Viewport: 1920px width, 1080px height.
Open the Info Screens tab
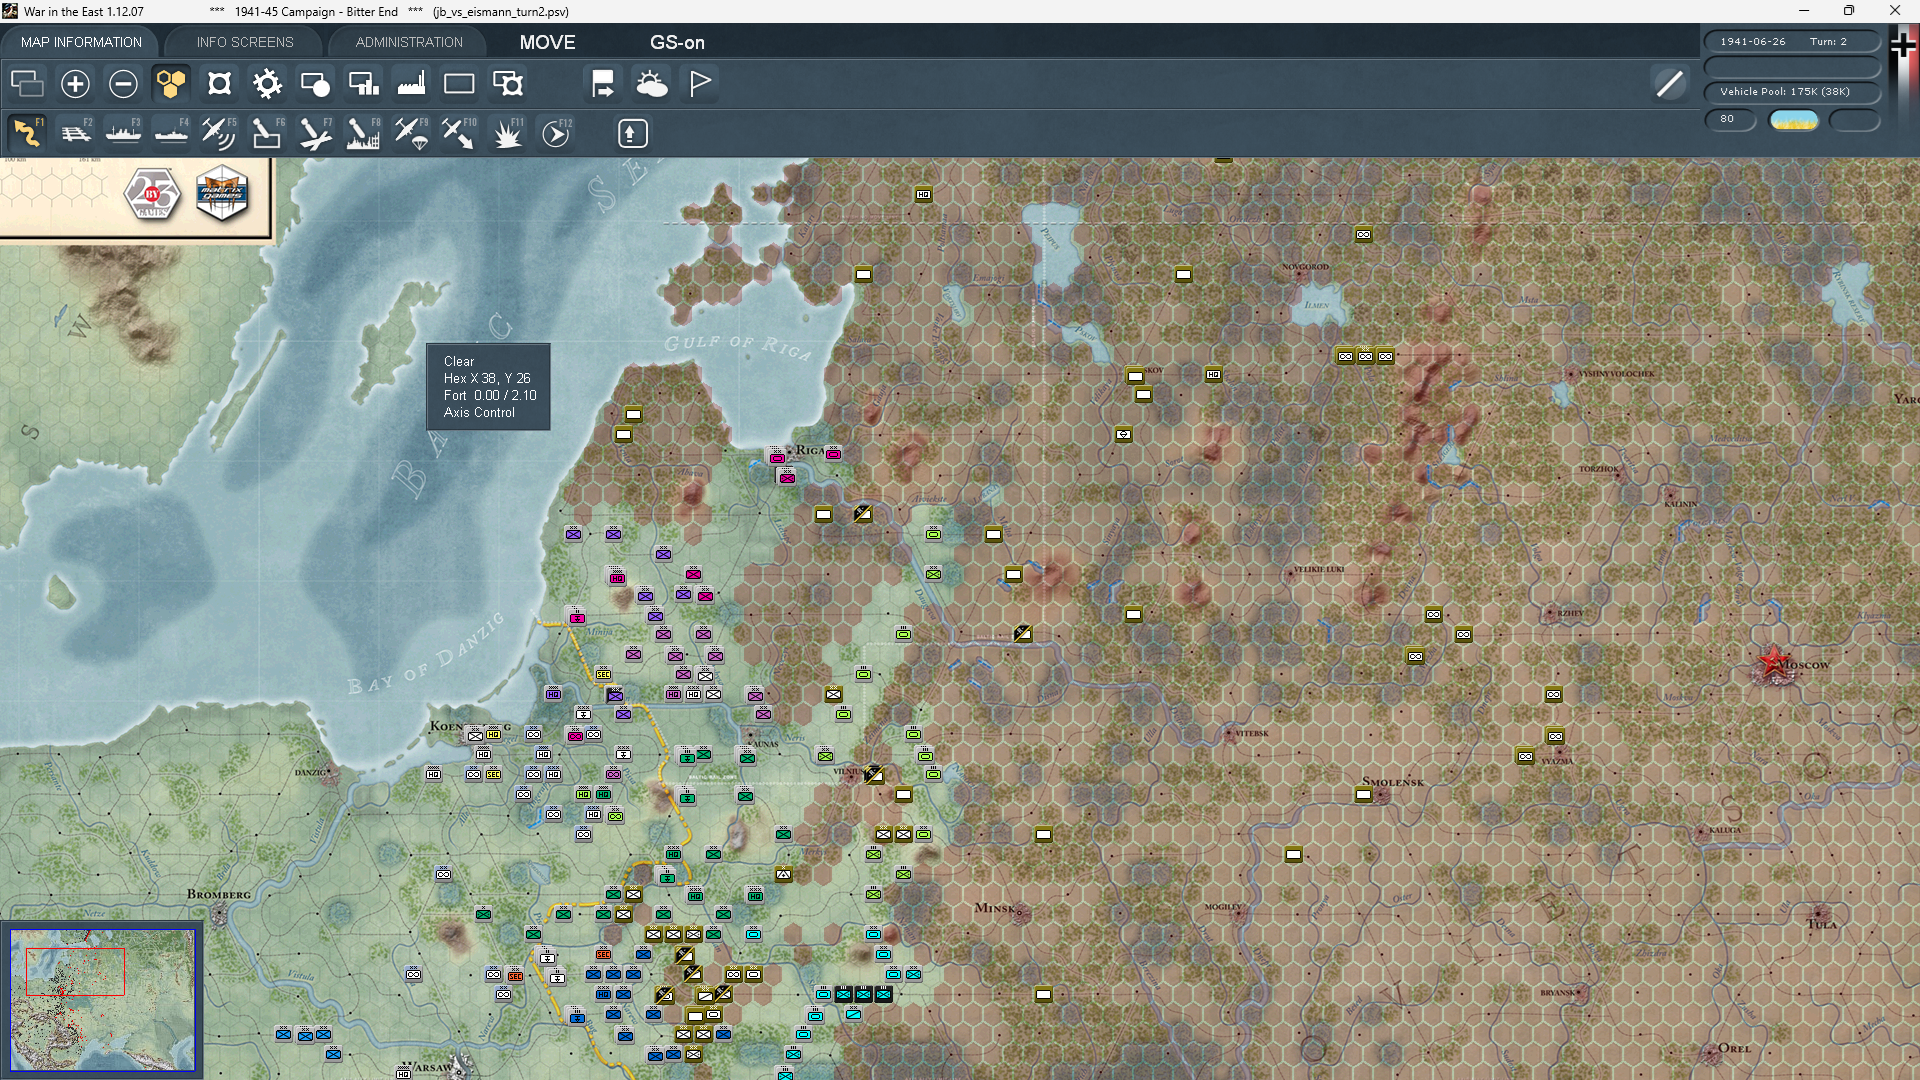coord(245,42)
